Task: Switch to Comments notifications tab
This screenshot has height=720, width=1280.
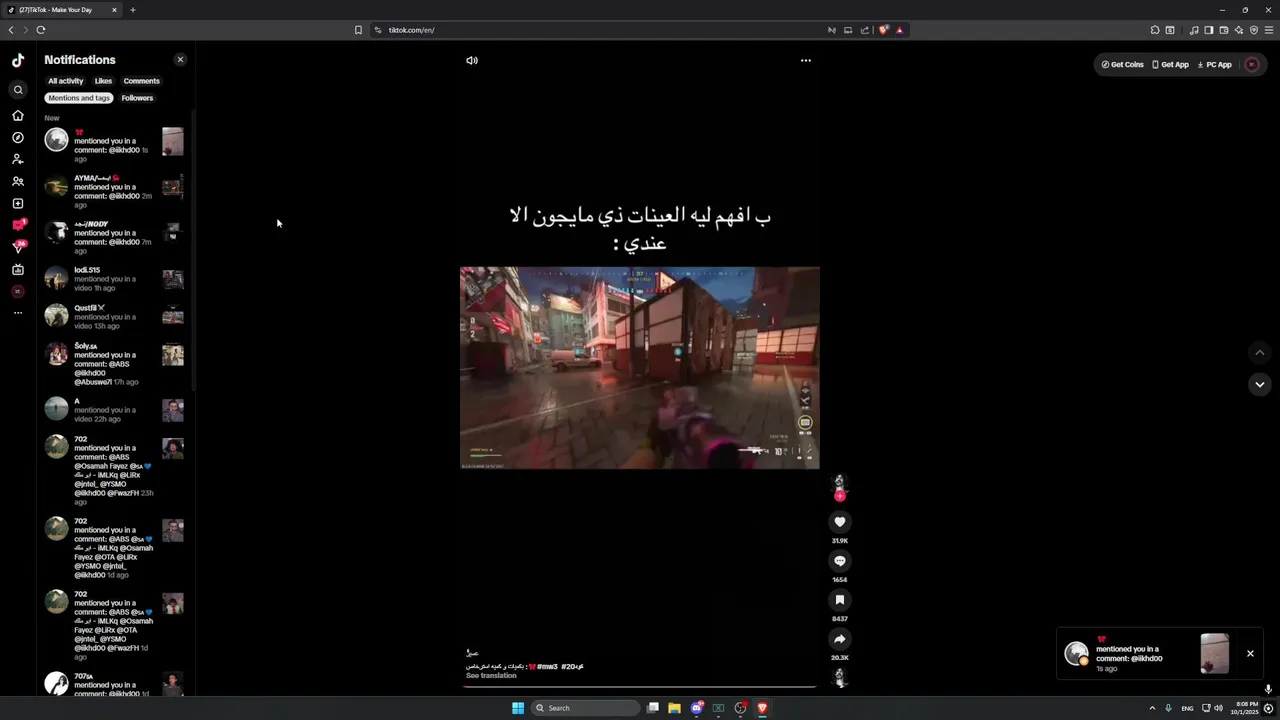Action: 141,81
